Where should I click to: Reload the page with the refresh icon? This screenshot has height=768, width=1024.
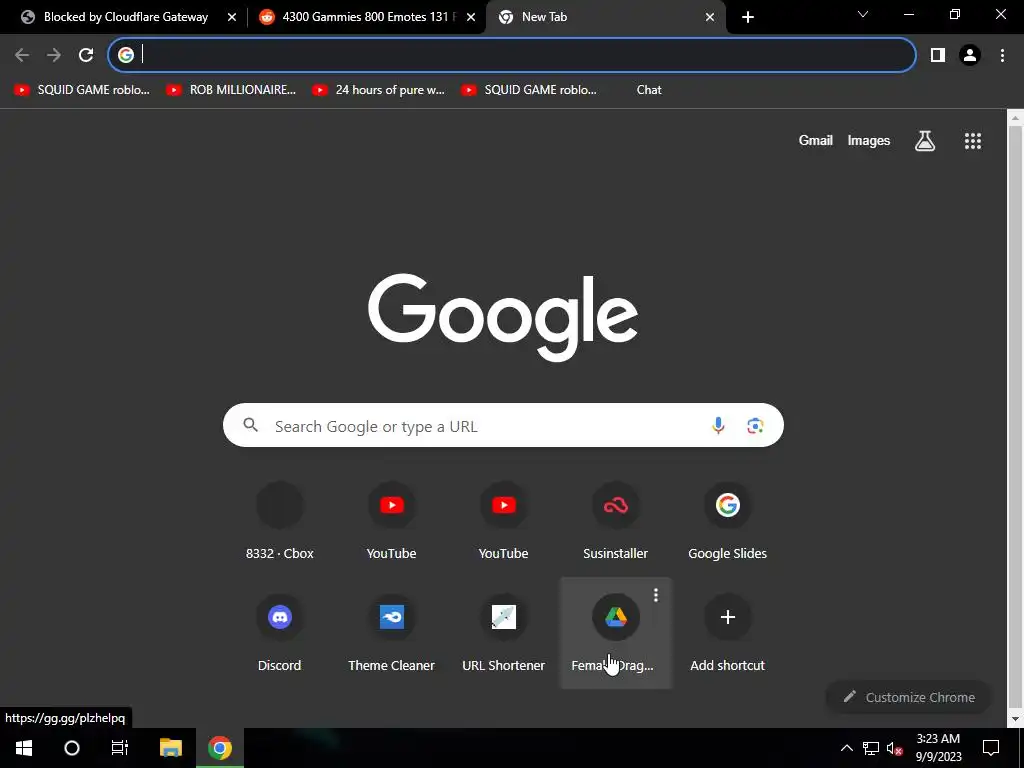click(86, 55)
